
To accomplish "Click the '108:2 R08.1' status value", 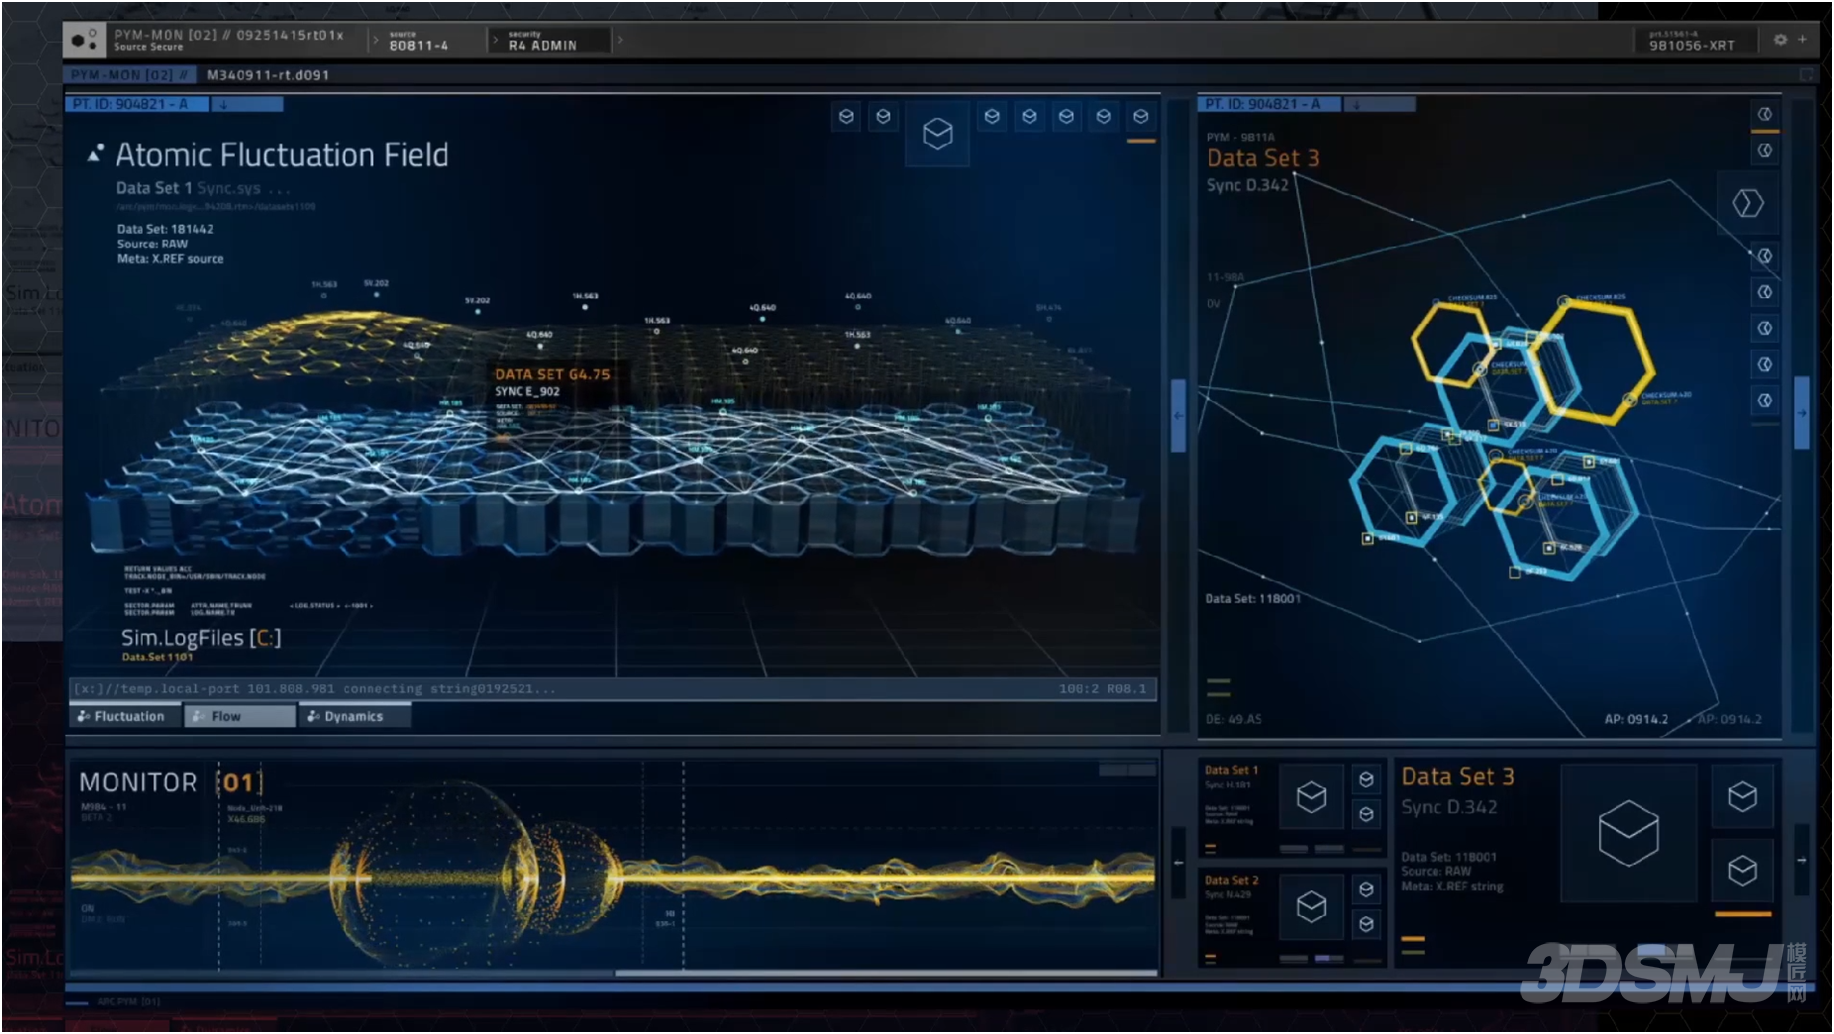I will pyautogui.click(x=1102, y=689).
